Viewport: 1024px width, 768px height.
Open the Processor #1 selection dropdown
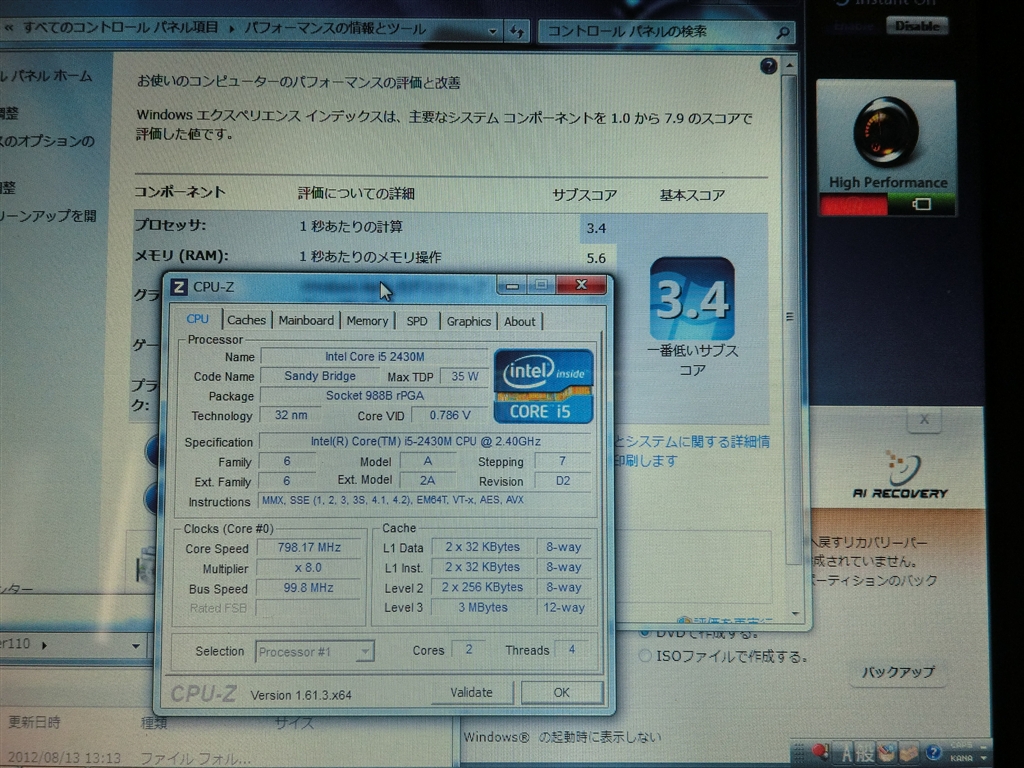click(x=315, y=652)
